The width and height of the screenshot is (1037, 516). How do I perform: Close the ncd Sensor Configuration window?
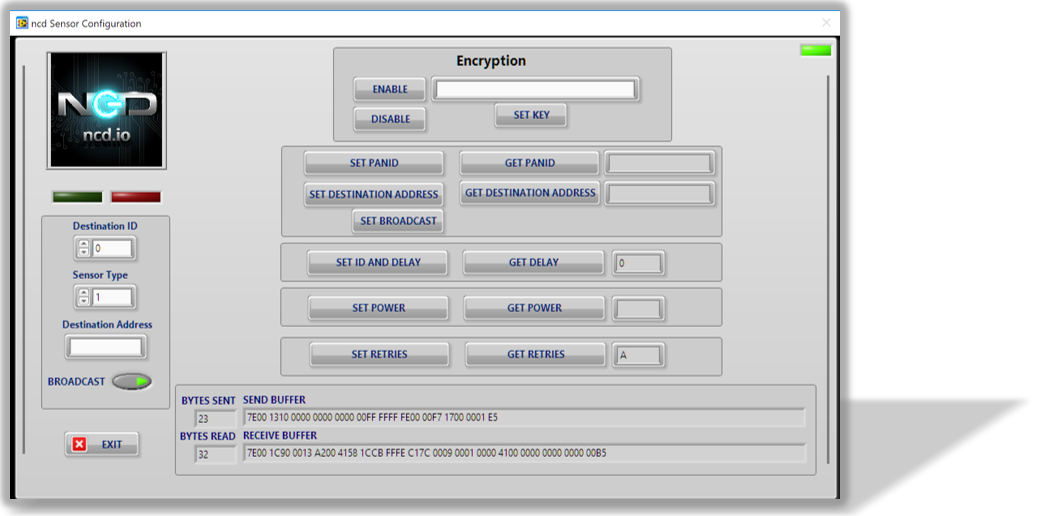[x=826, y=23]
